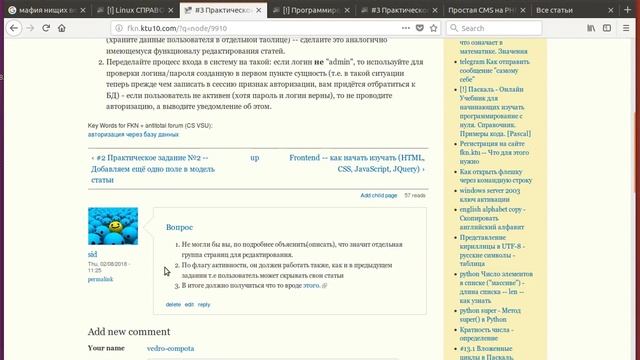Open sidebar link 'windows server 2003 ключ активации'

[489, 195]
